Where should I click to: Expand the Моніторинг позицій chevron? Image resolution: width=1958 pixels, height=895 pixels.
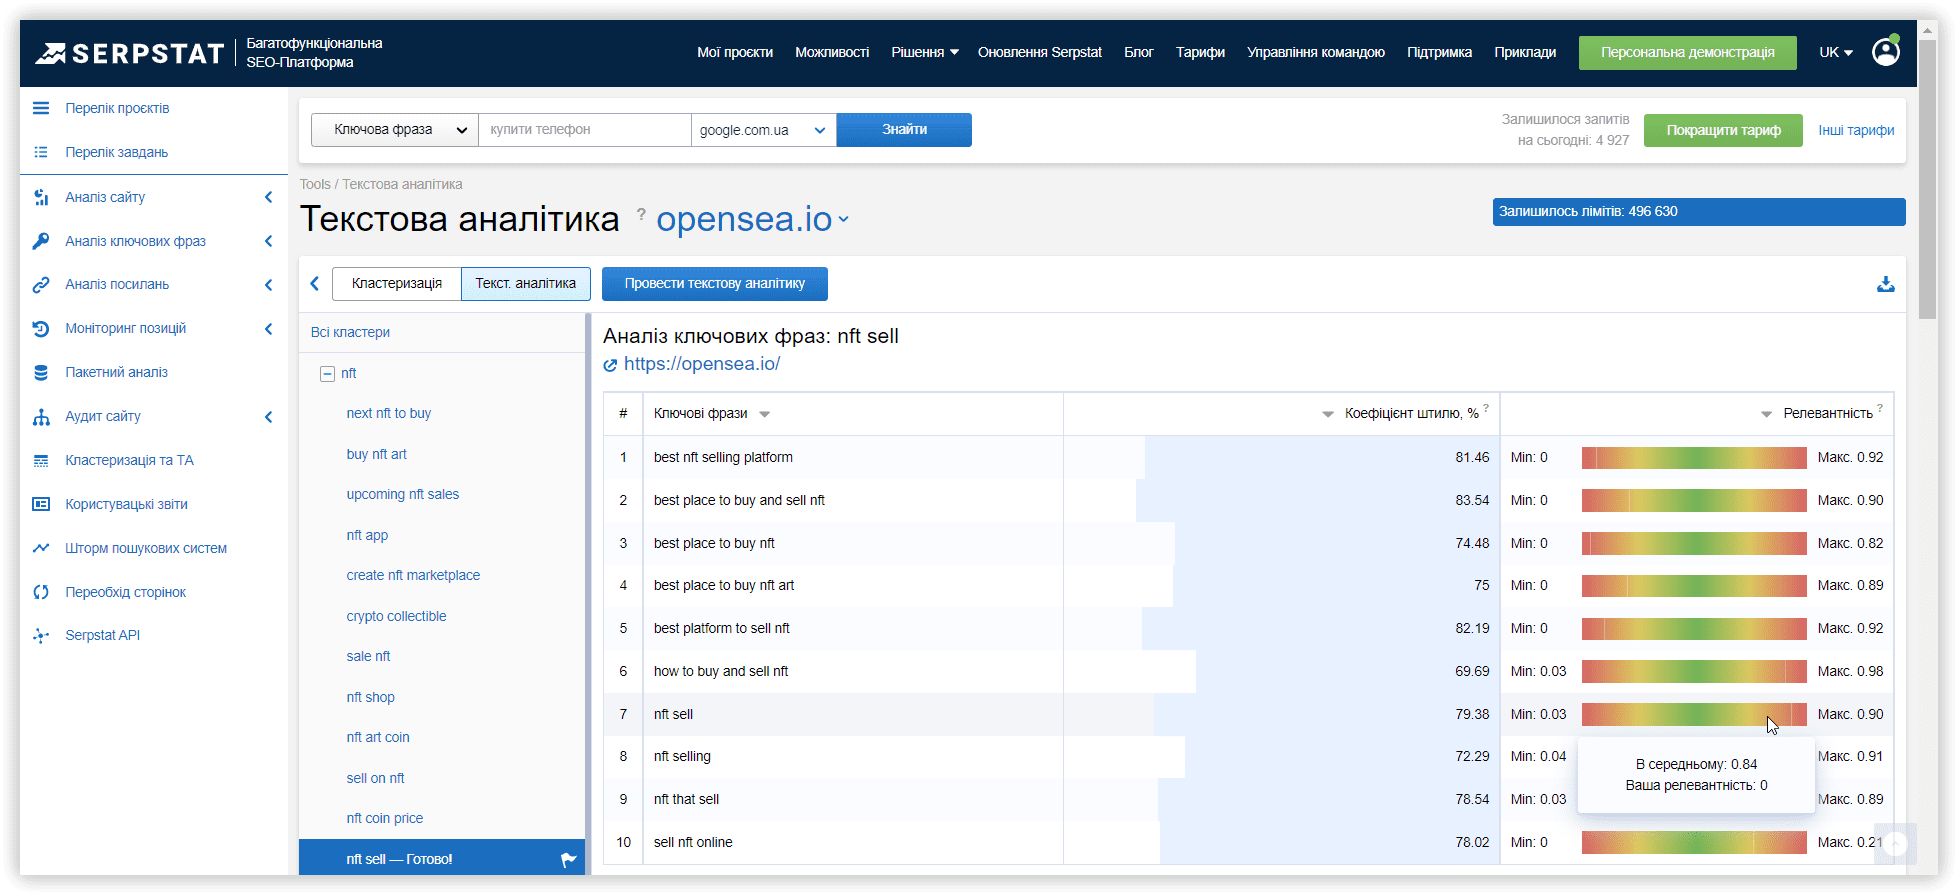(268, 328)
